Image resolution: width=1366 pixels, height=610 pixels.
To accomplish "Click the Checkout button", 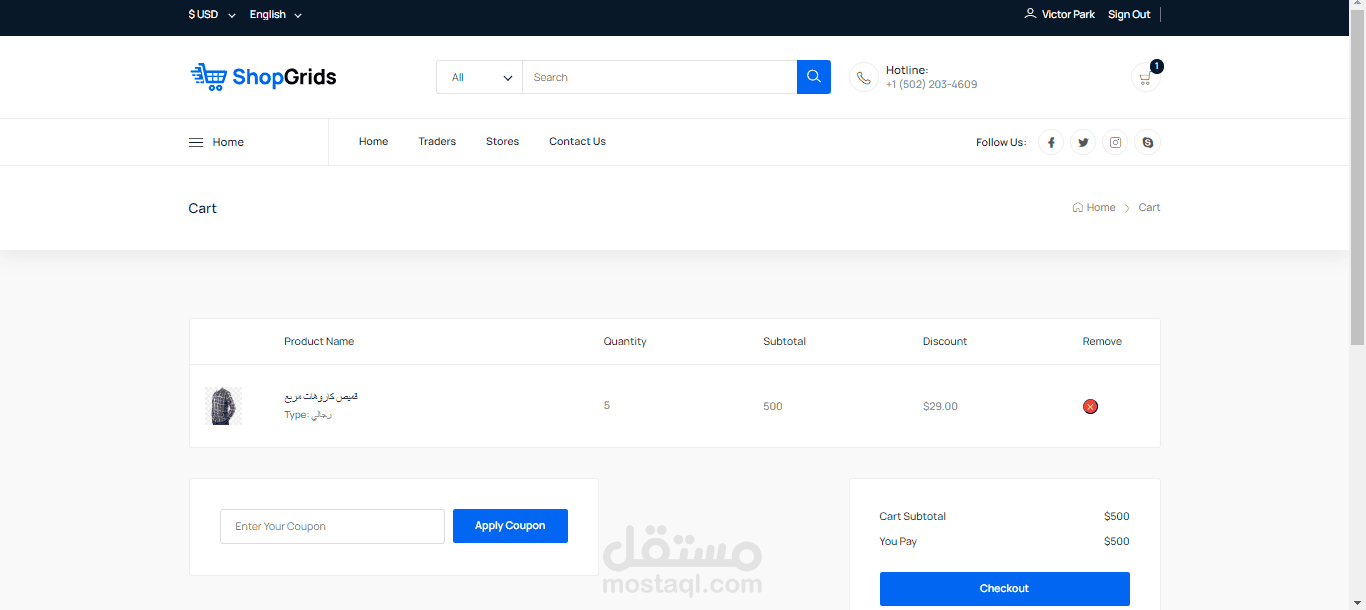I will click(x=1004, y=588).
